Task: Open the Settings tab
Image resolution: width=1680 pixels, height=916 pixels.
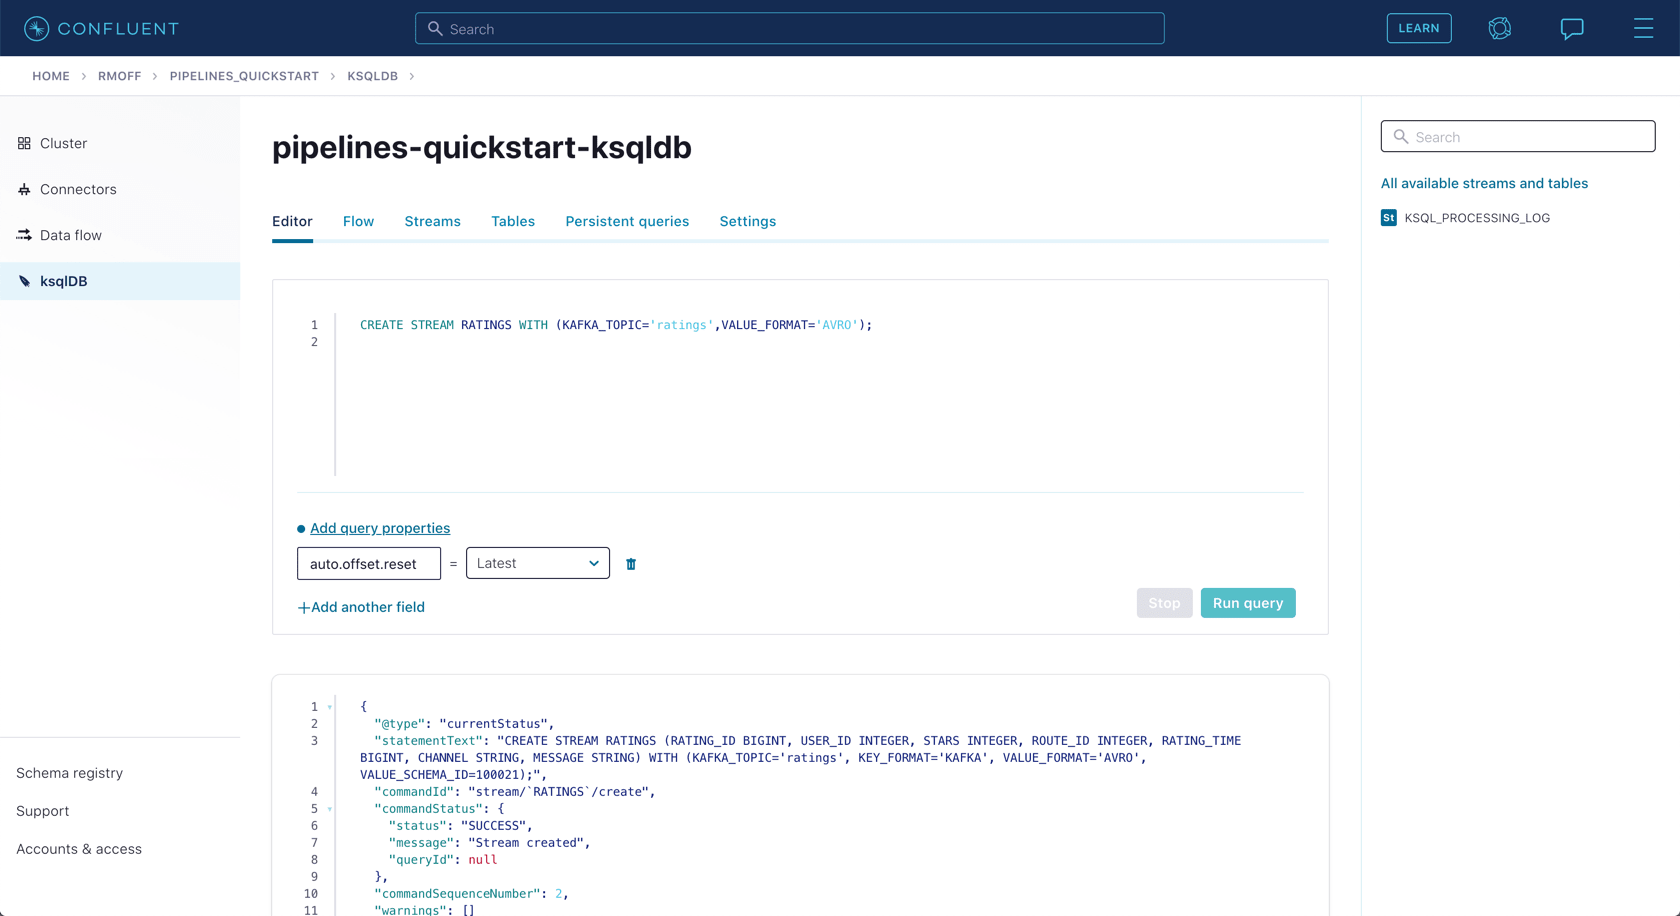Action: pyautogui.click(x=747, y=221)
